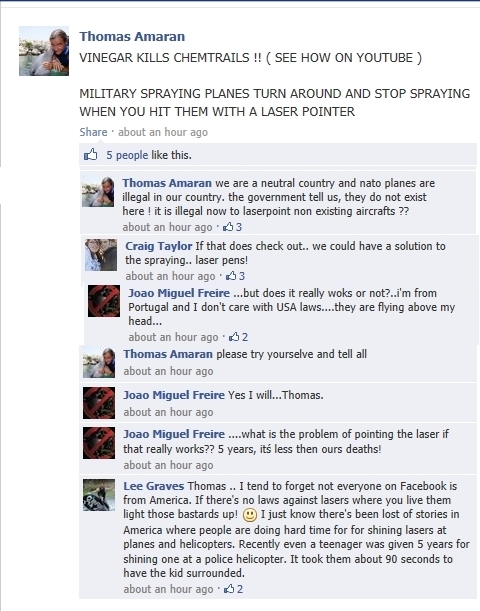Open Lee Graves' profile name link
This screenshot has width=480, height=611.
coord(154,486)
